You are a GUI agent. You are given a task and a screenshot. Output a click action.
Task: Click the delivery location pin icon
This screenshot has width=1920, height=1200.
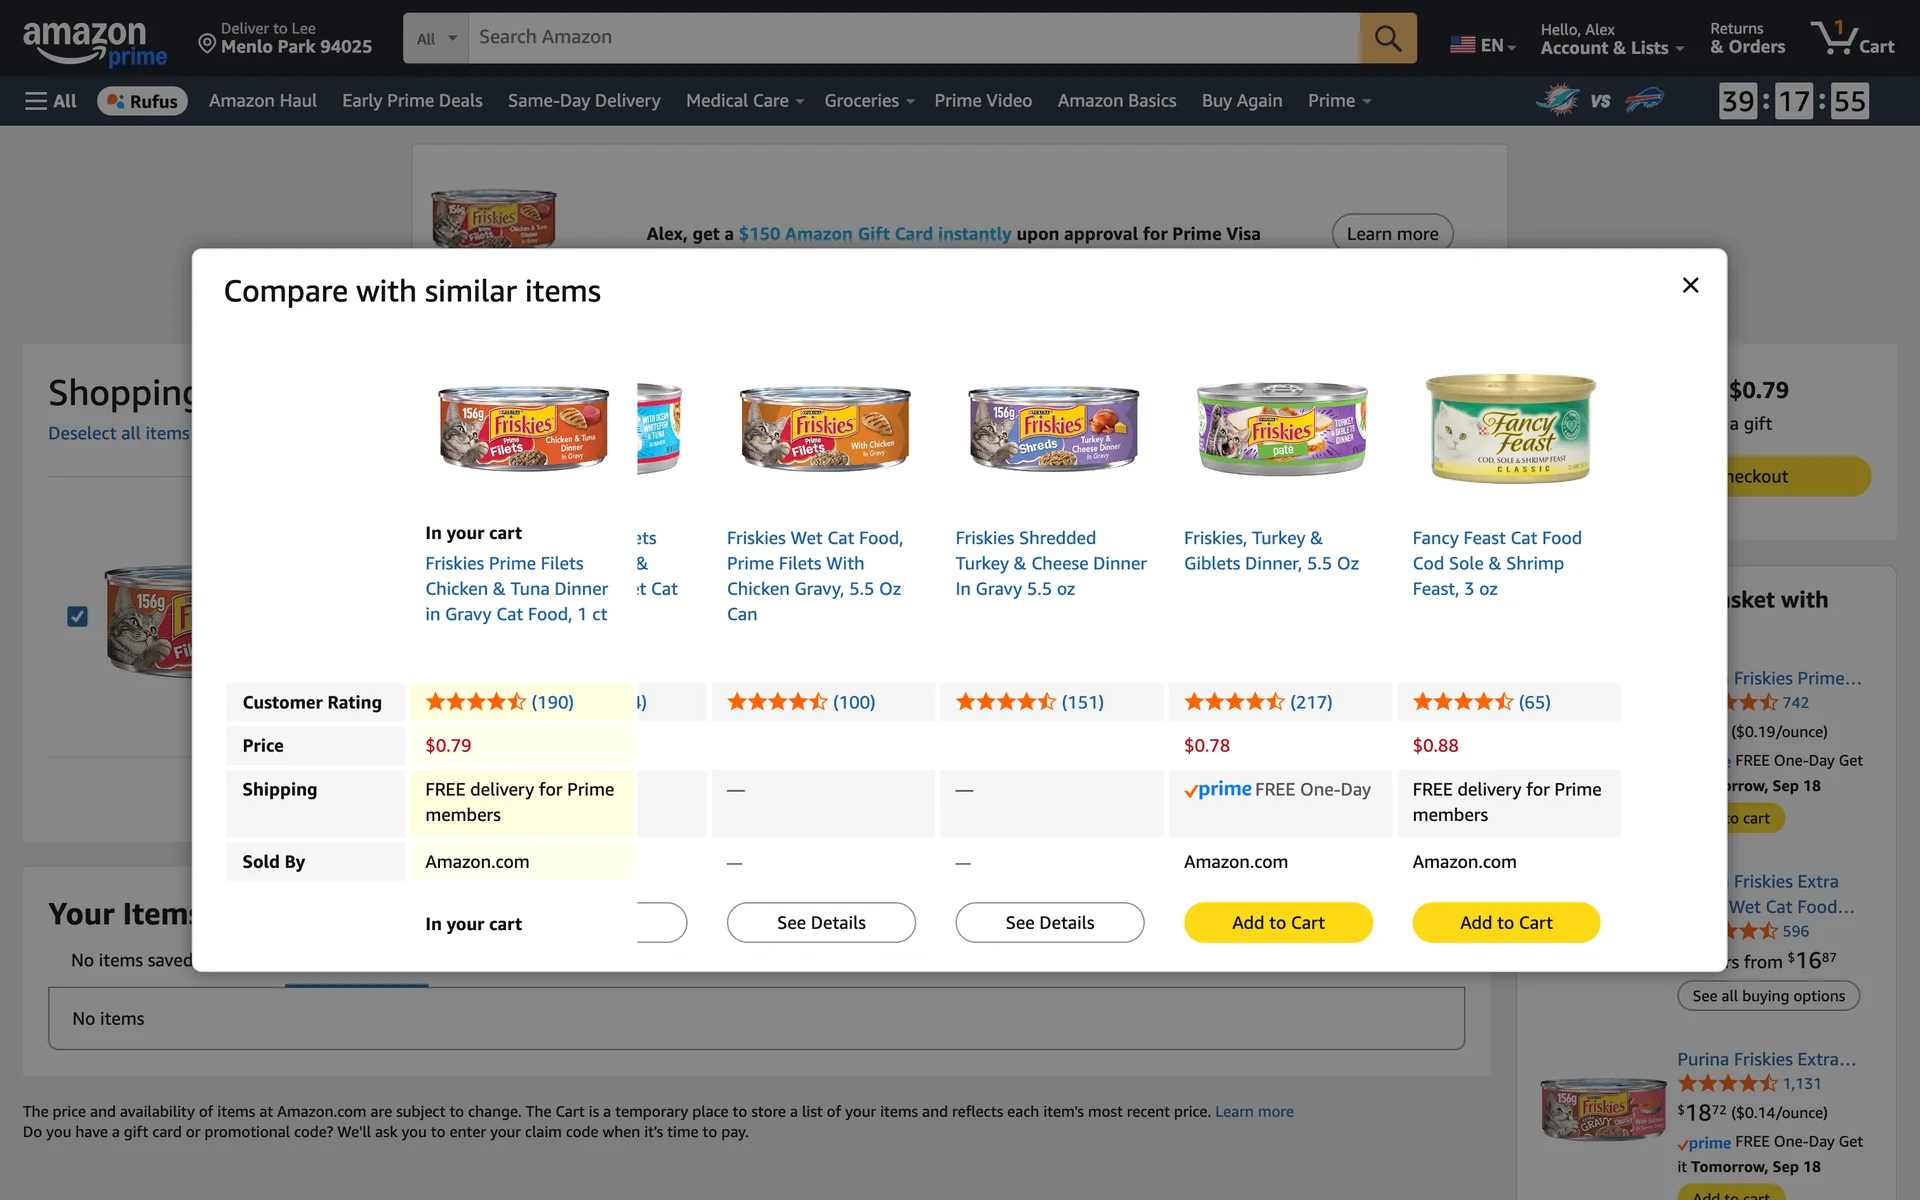(x=207, y=43)
